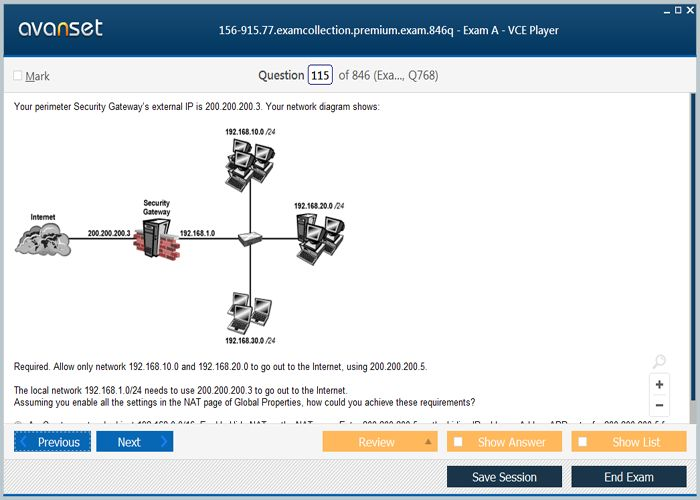
Task: Click End Exam button
Action: click(x=628, y=477)
